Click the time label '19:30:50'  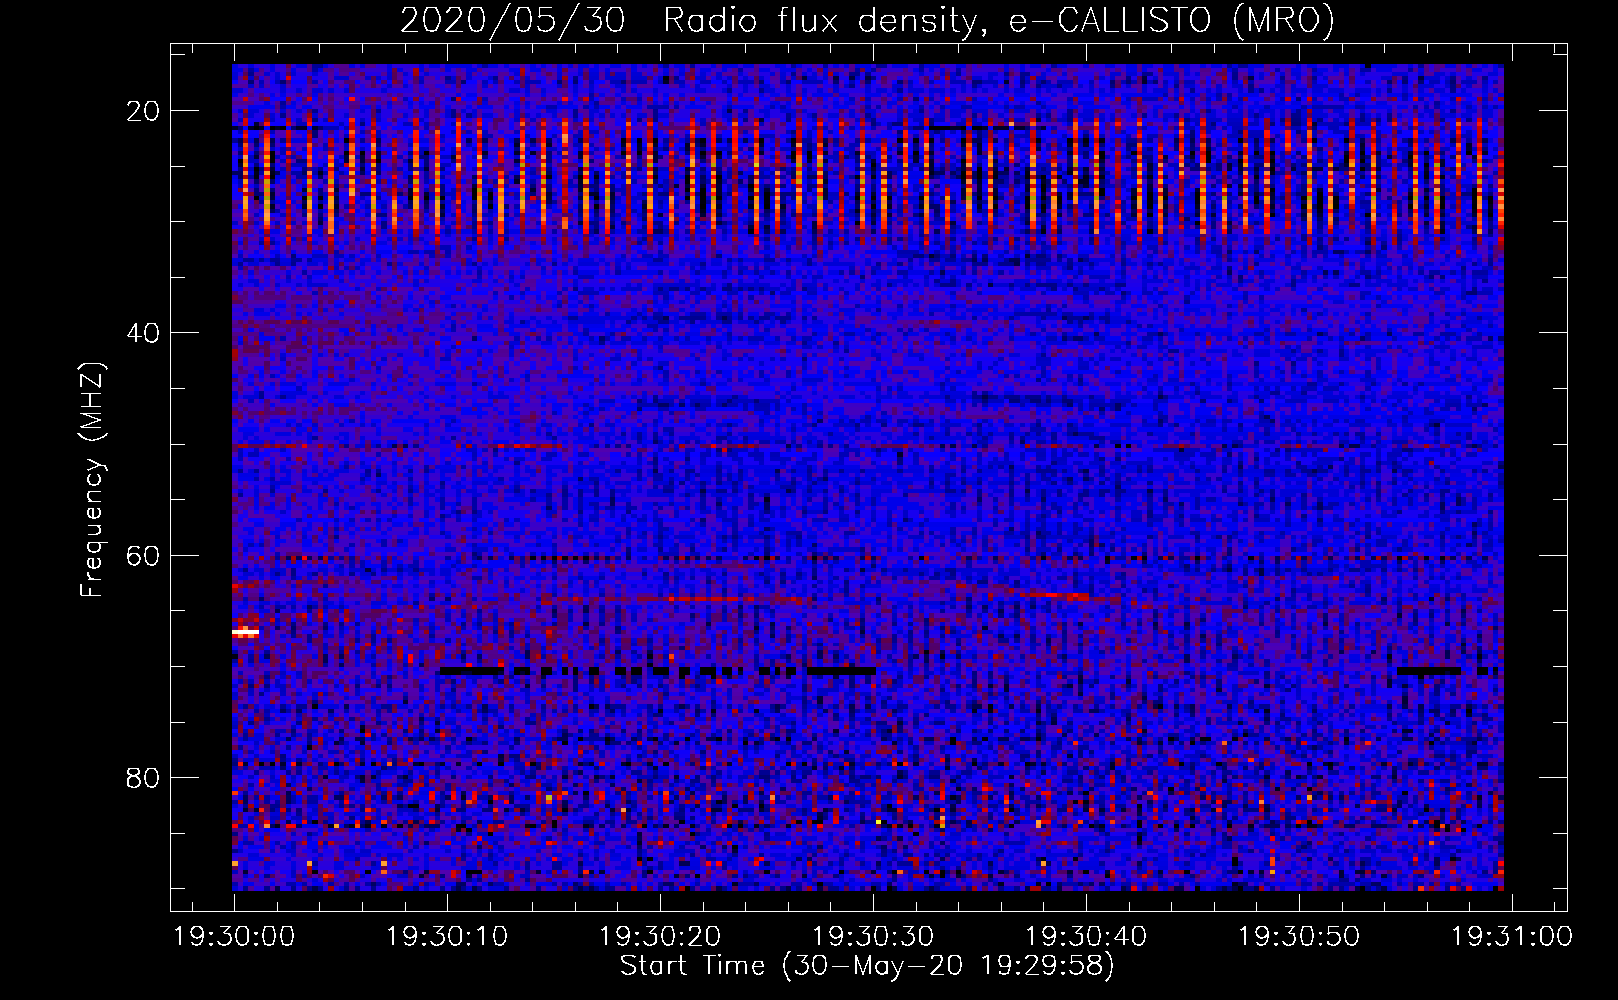[x=1299, y=937]
